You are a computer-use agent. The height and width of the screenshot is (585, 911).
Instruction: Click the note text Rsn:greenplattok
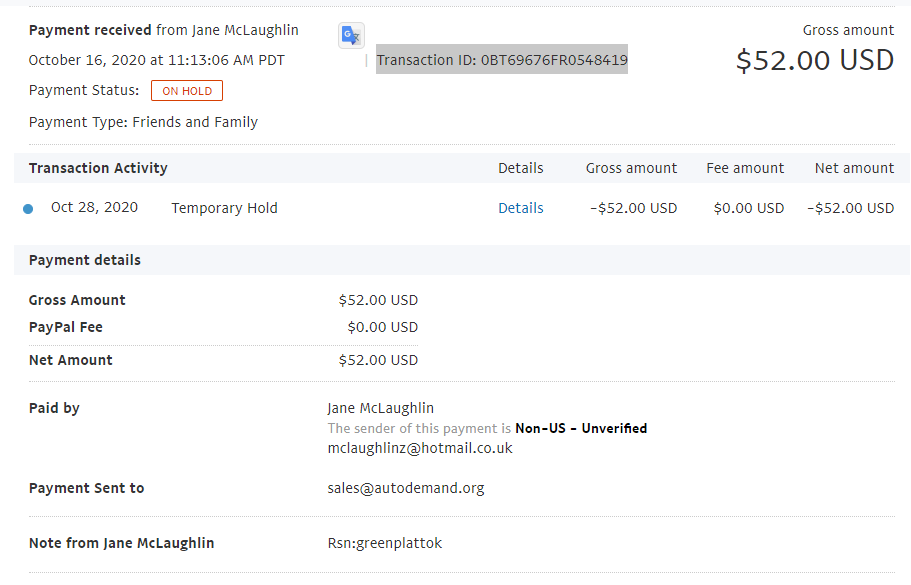coord(385,543)
